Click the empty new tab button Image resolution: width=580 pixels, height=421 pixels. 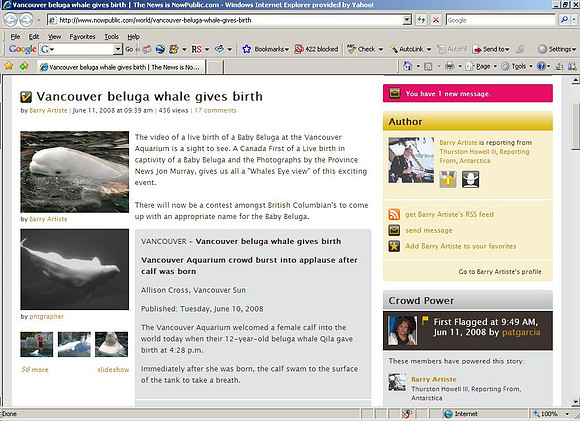pos(215,67)
